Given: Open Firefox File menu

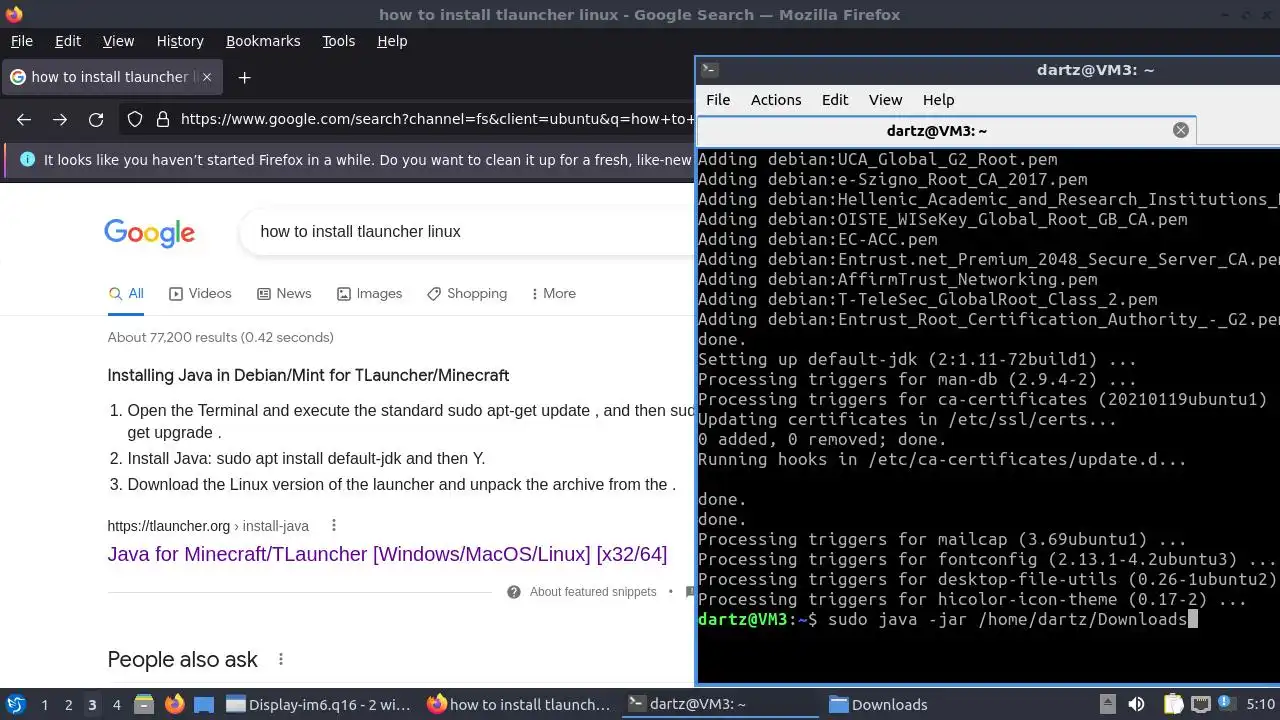Looking at the screenshot, I should click(x=22, y=41).
